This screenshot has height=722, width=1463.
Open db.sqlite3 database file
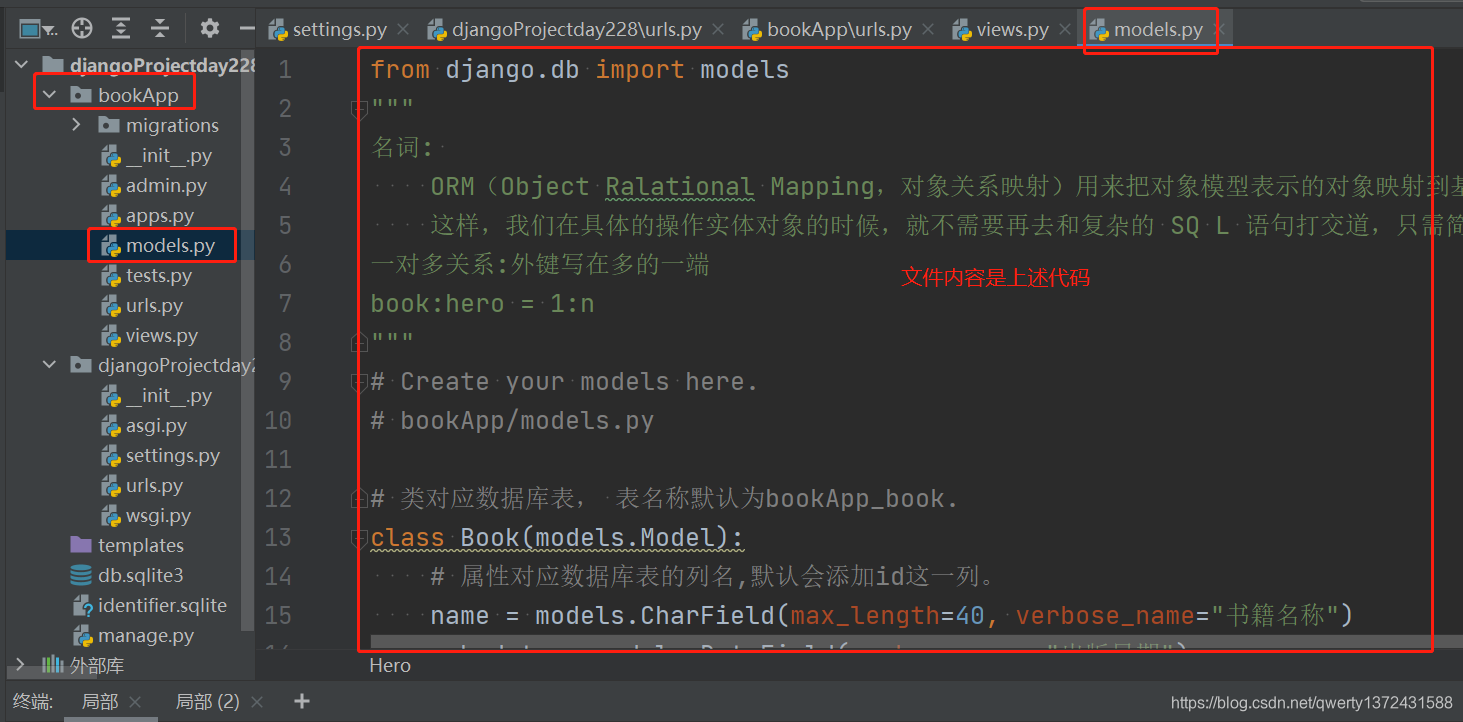click(140, 576)
